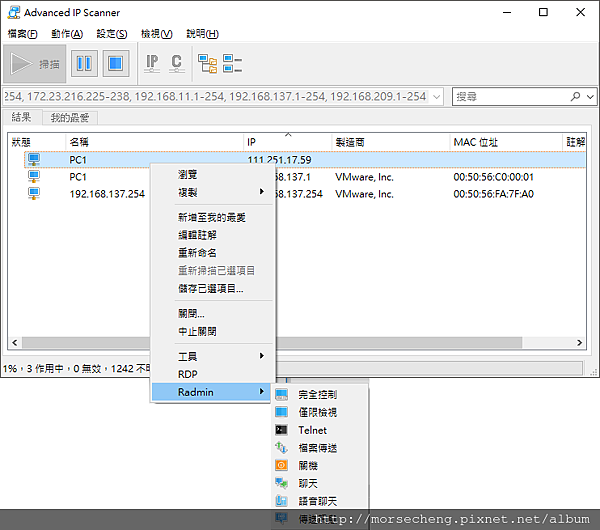Sort by the IP column header
This screenshot has height=530, width=600.
[287, 142]
